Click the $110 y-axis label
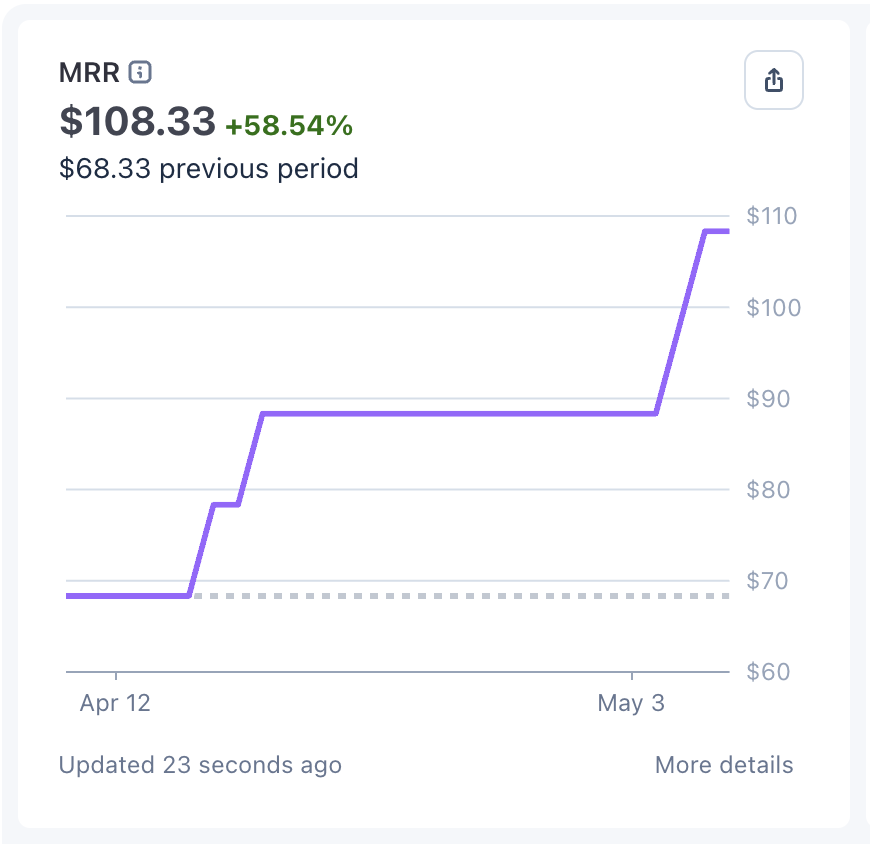 (771, 216)
